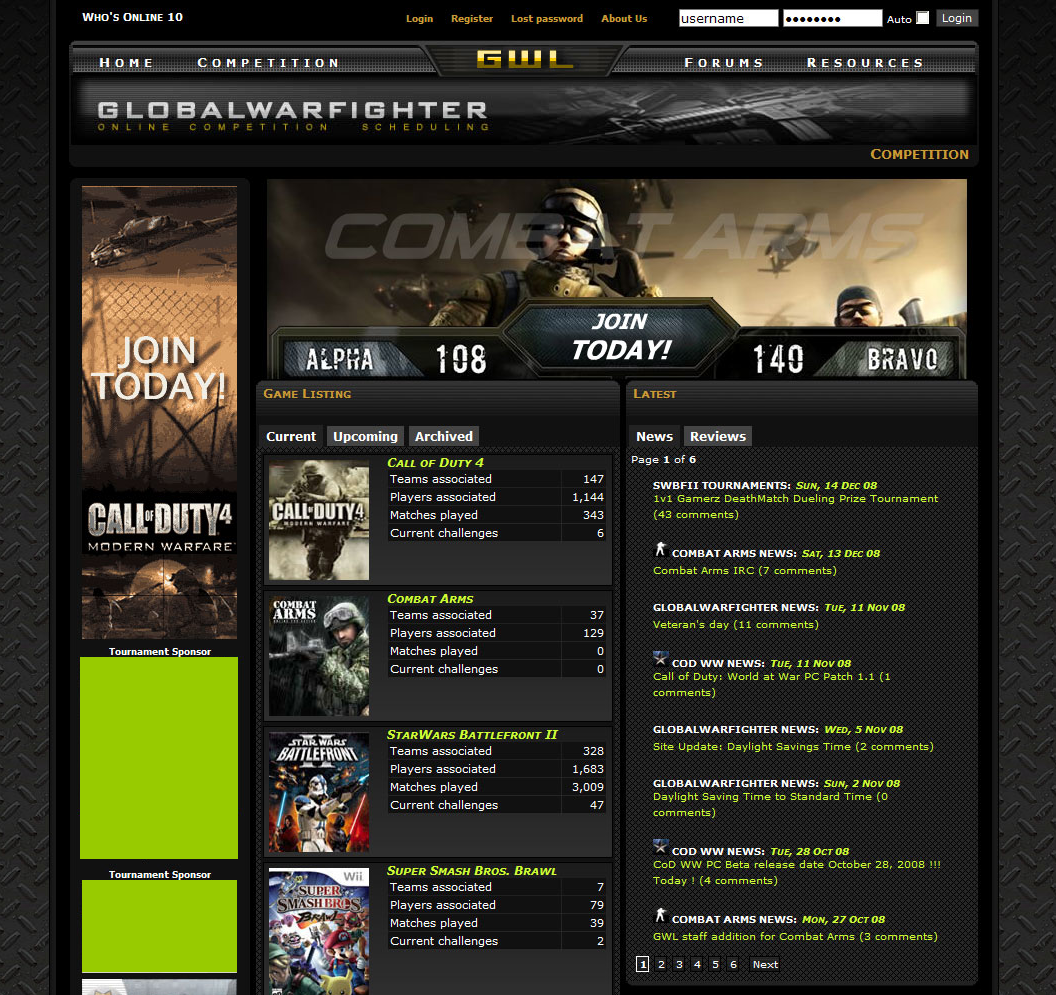Screen dimensions: 1056x995
Task: Click the Combat Arms cover thumbnail
Action: (x=319, y=655)
